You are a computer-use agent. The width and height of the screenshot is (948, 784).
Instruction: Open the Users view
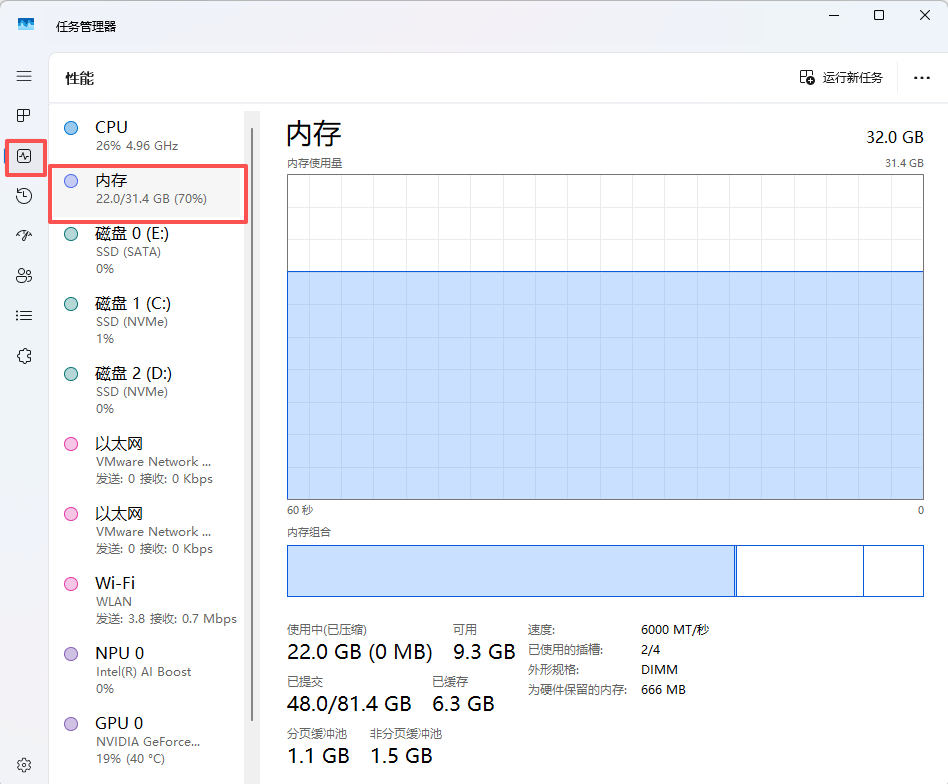coord(23,275)
